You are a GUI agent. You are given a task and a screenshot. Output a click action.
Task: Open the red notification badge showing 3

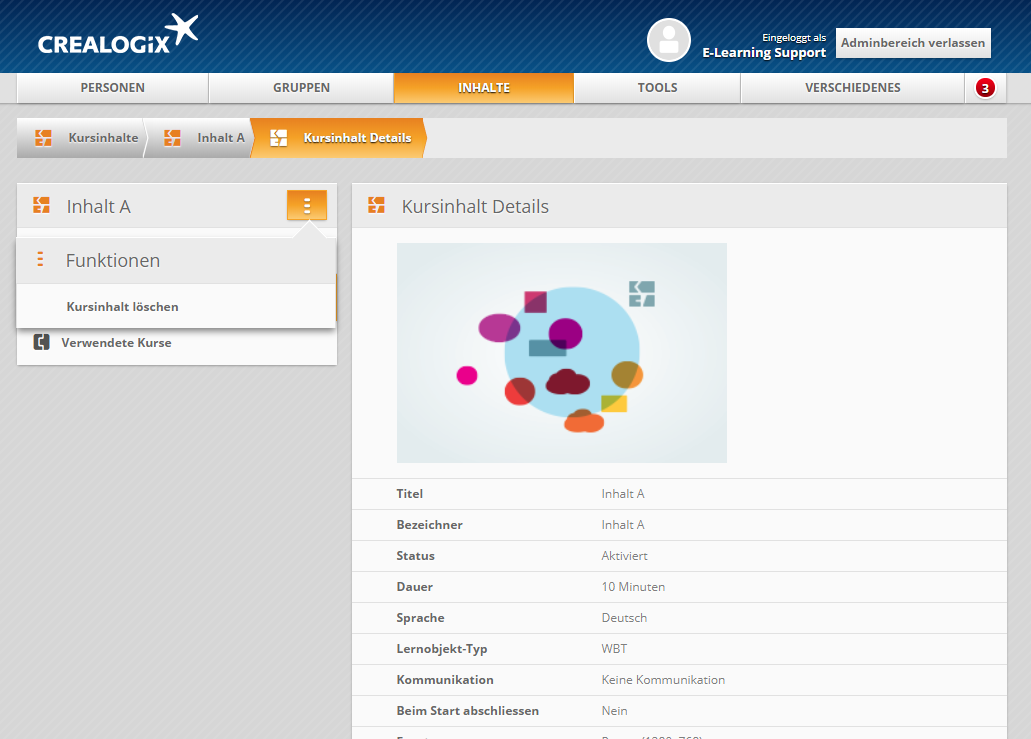(x=985, y=88)
